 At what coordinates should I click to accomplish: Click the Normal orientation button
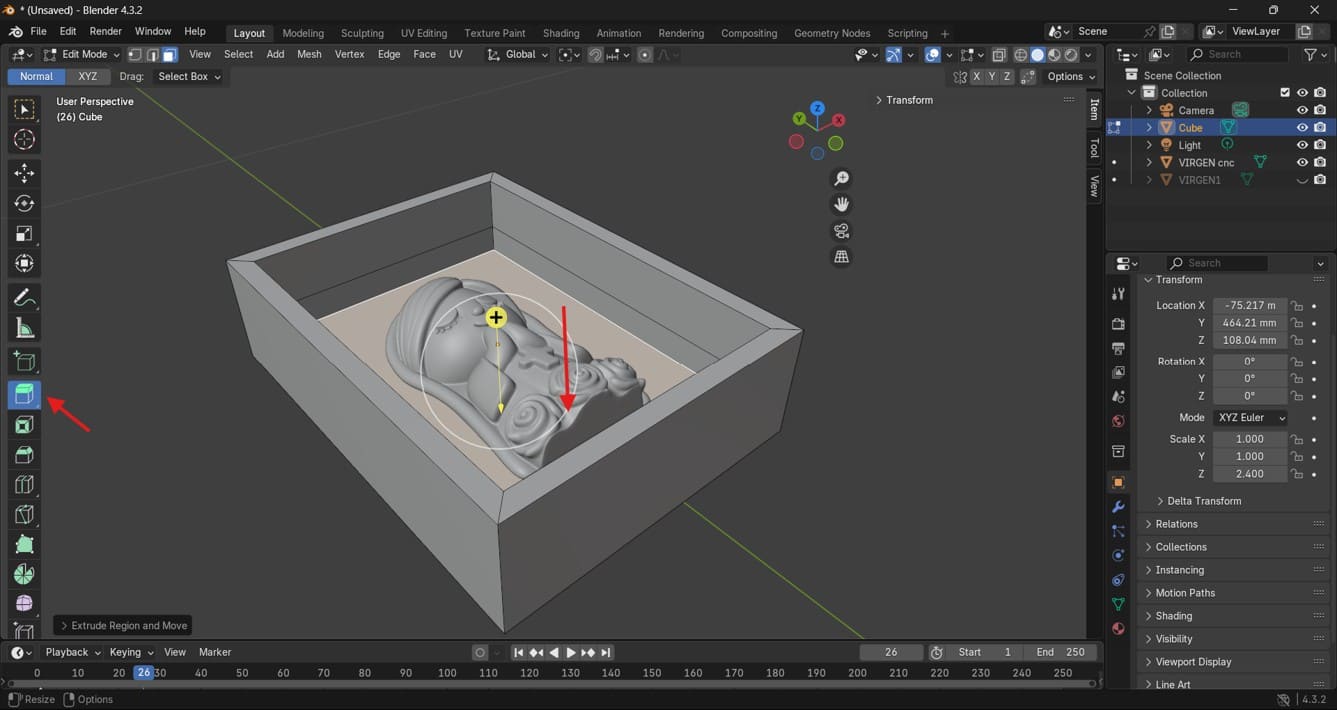(x=36, y=76)
